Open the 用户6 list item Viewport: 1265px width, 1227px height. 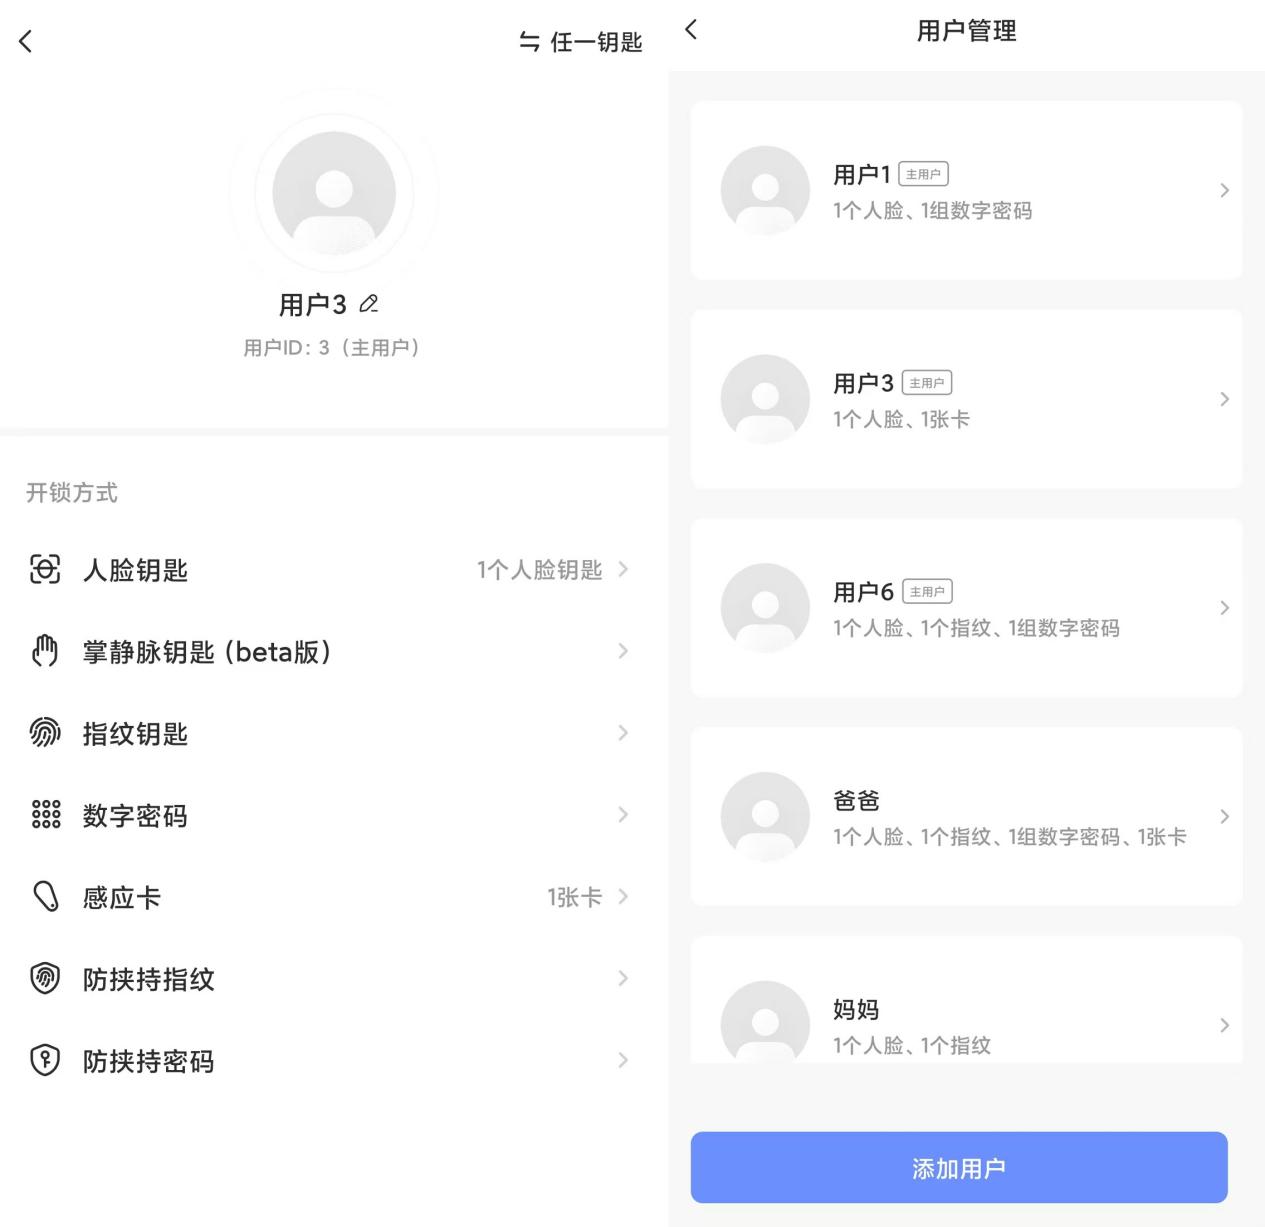[966, 608]
